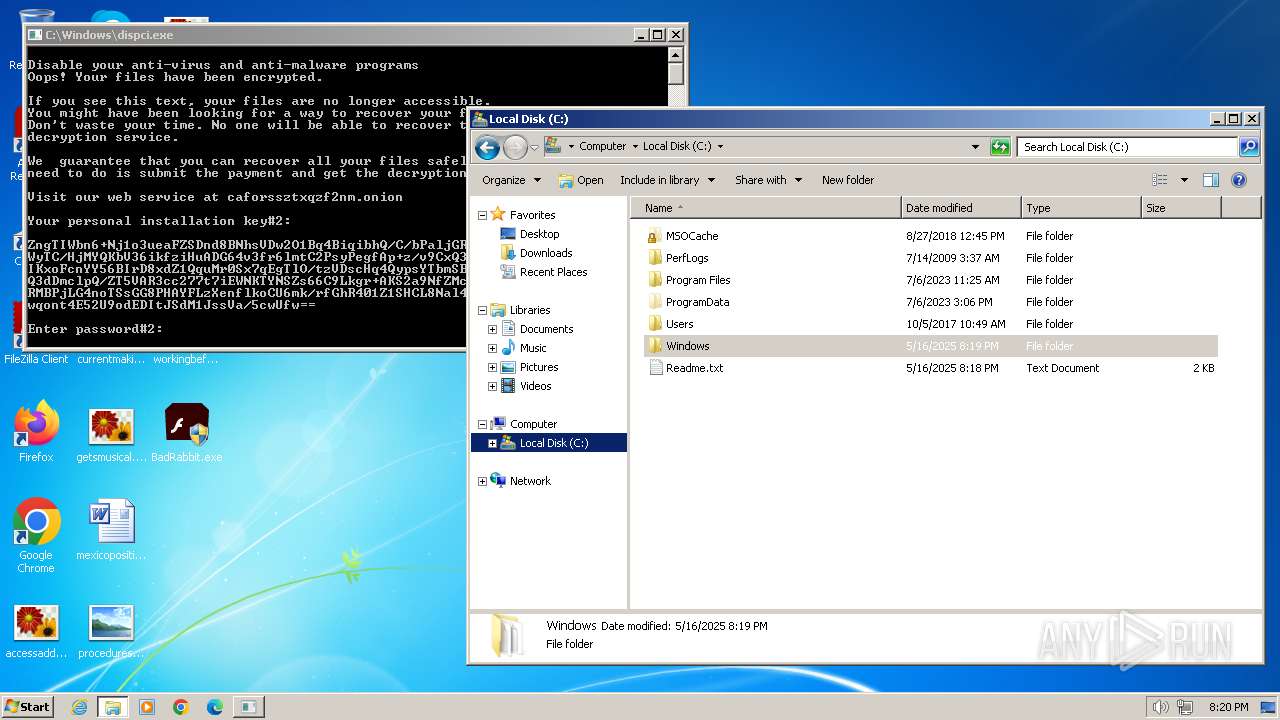
Task: Expand the Pictures library node
Action: 492,367
